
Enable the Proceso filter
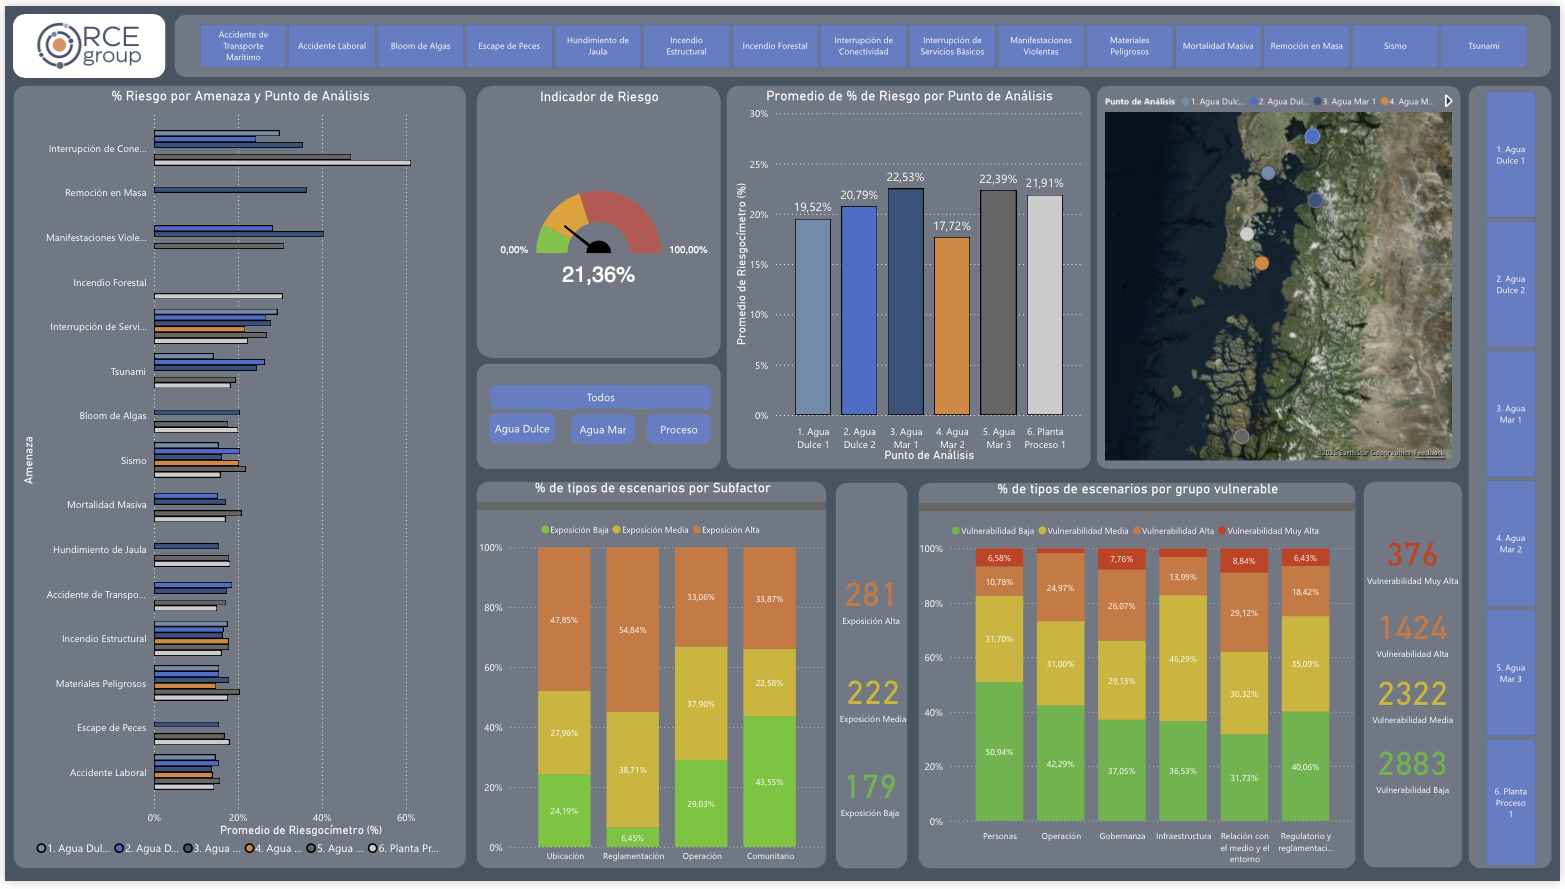(x=678, y=430)
